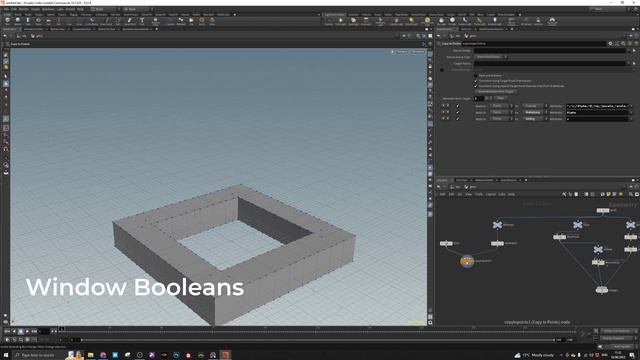
Task: Click Reset Attributes from Target button
Action: pyautogui.click(x=496, y=92)
